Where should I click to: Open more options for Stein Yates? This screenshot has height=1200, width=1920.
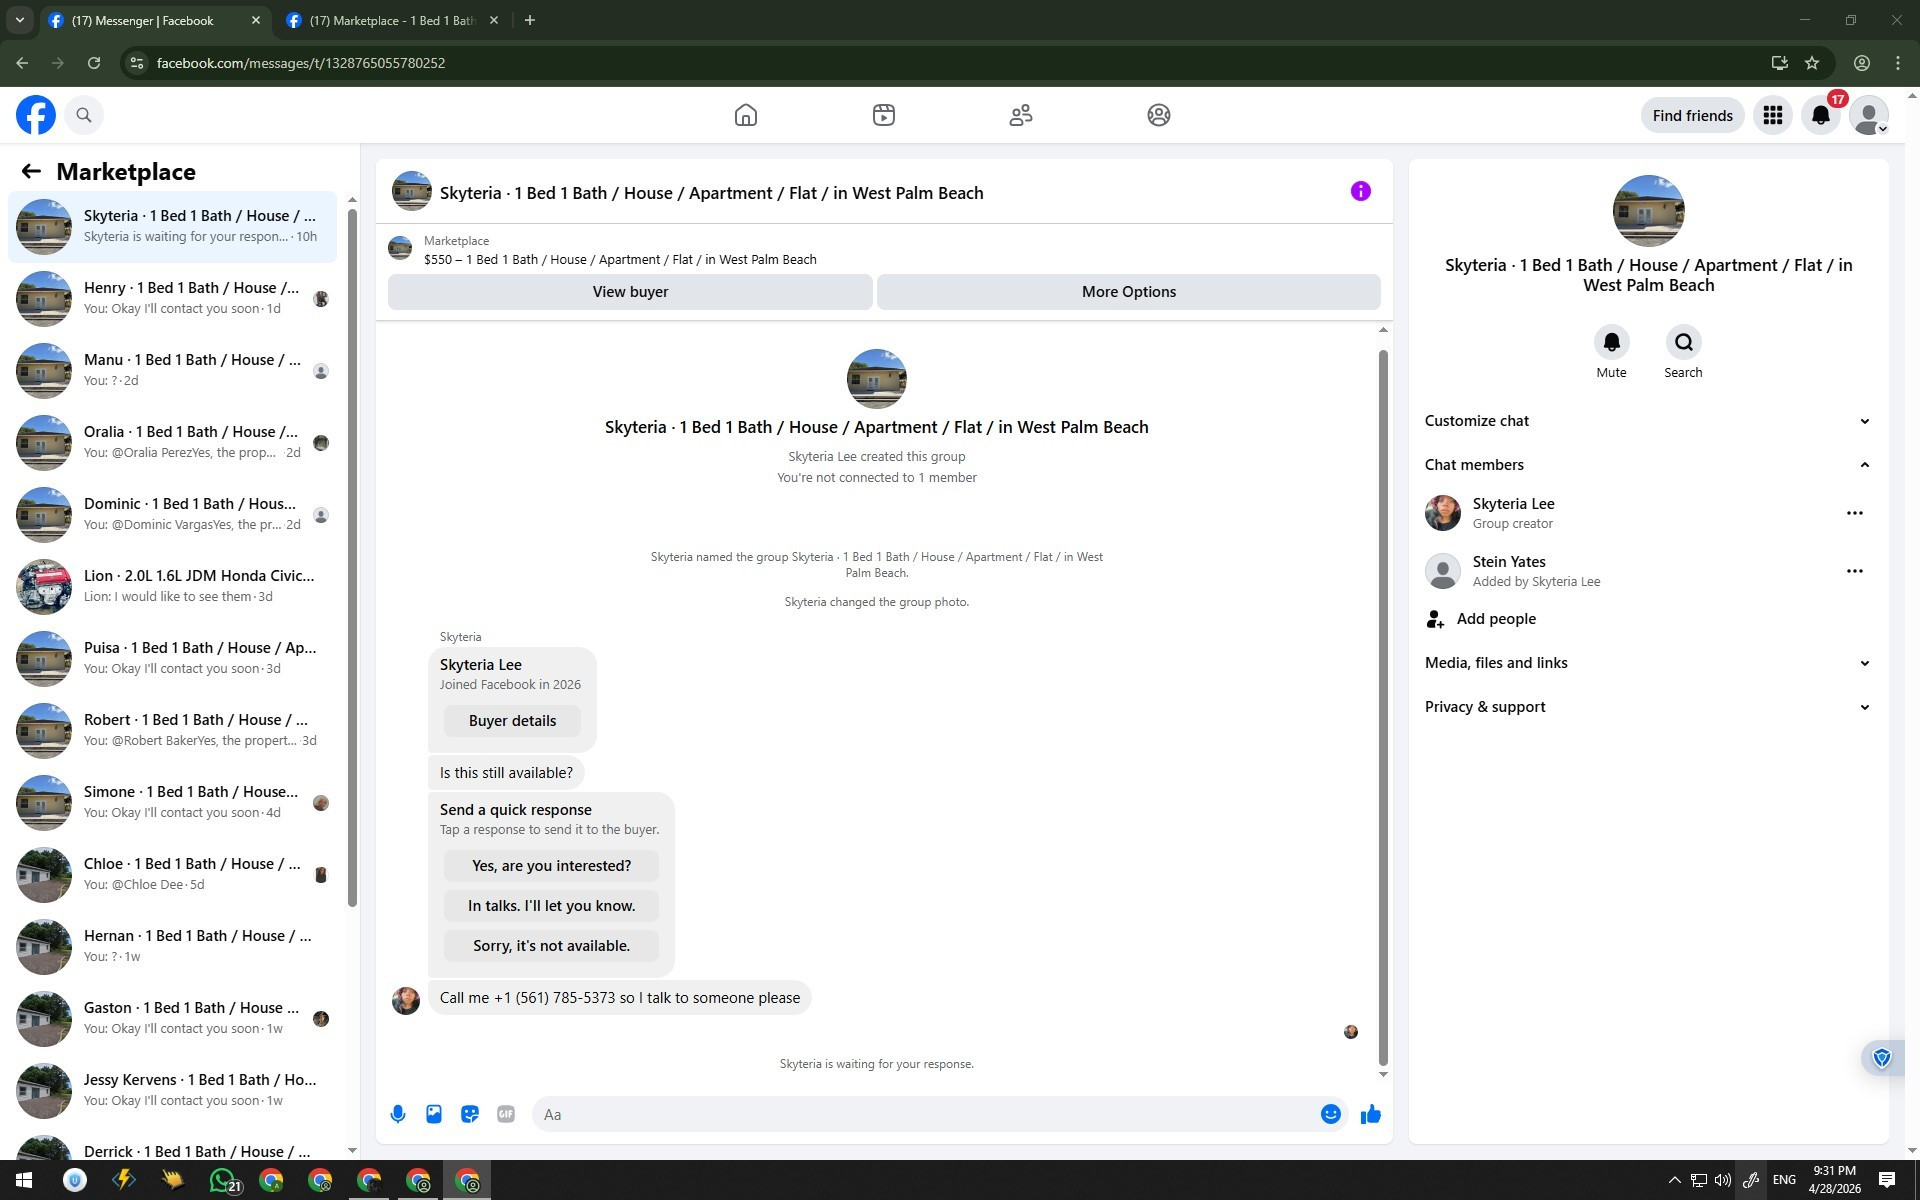pyautogui.click(x=1854, y=571)
